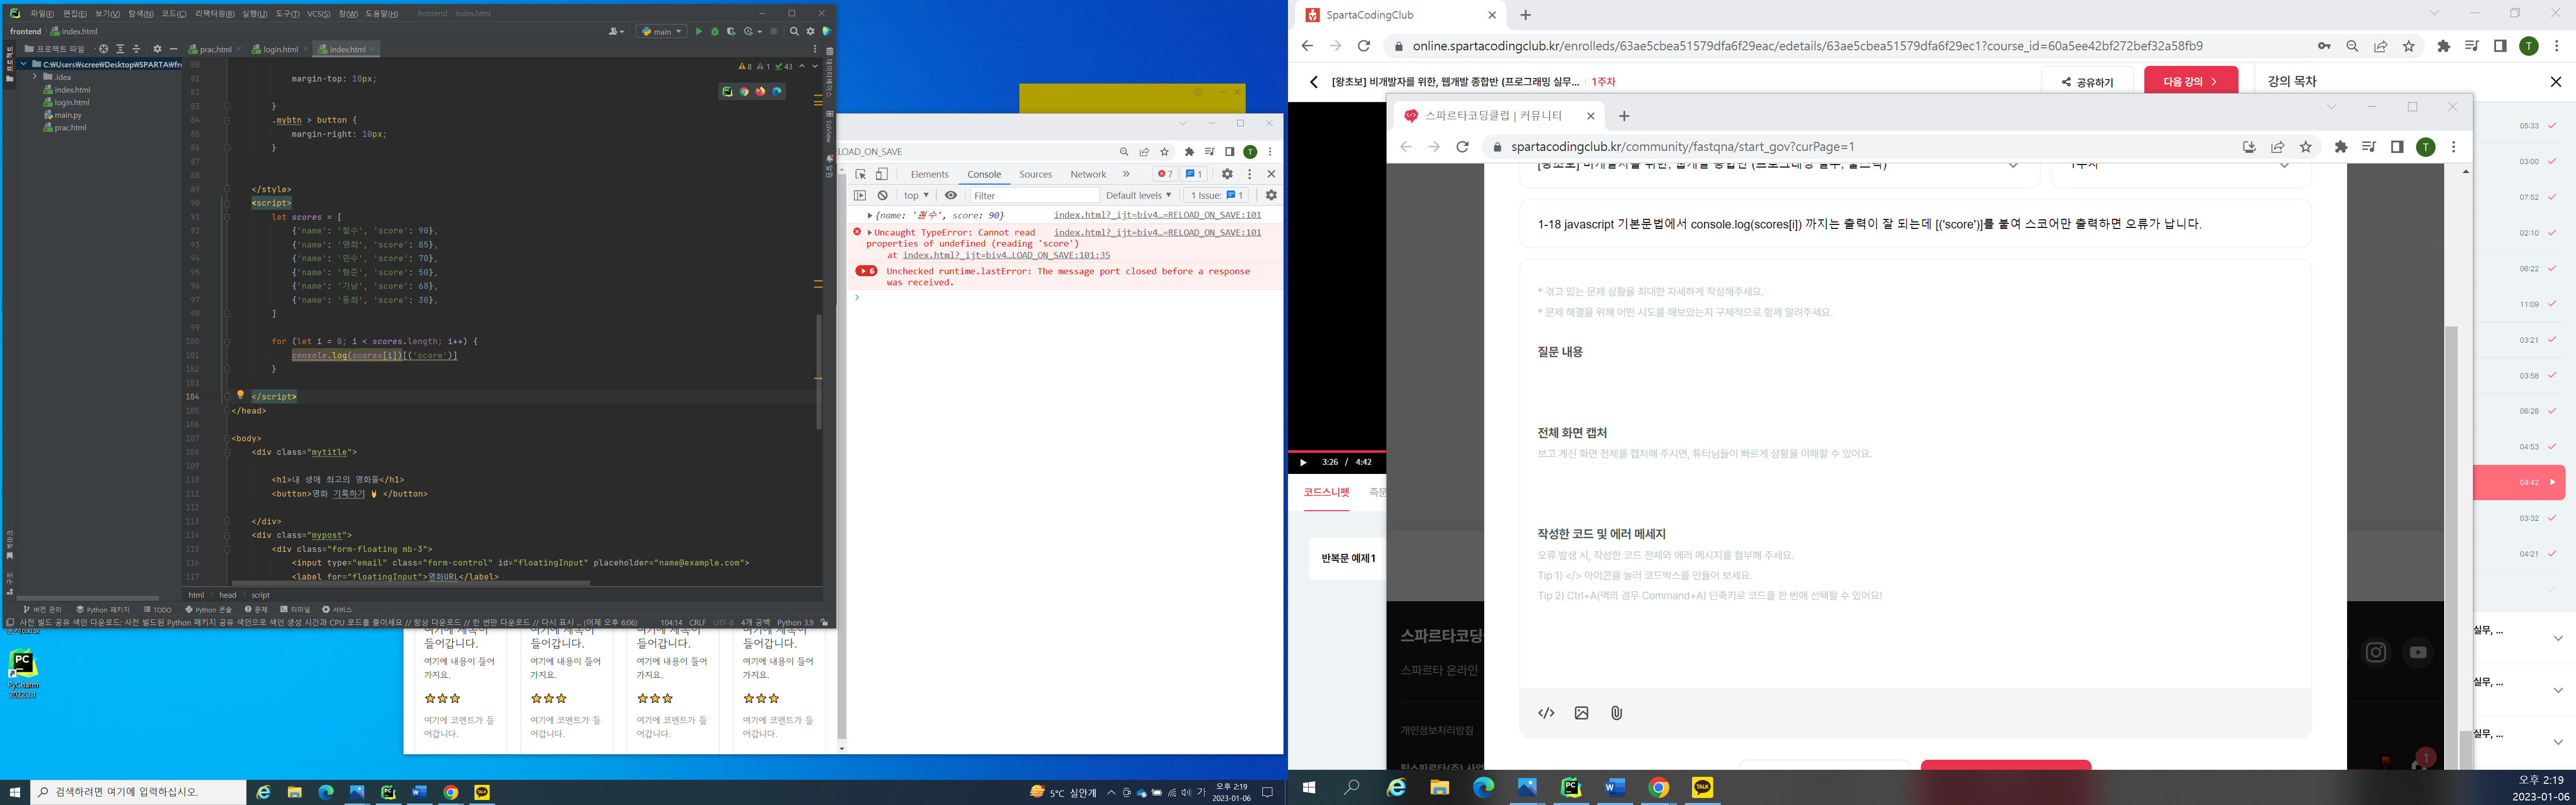
Task: Switch to prac.html editor tab
Action: [215, 49]
